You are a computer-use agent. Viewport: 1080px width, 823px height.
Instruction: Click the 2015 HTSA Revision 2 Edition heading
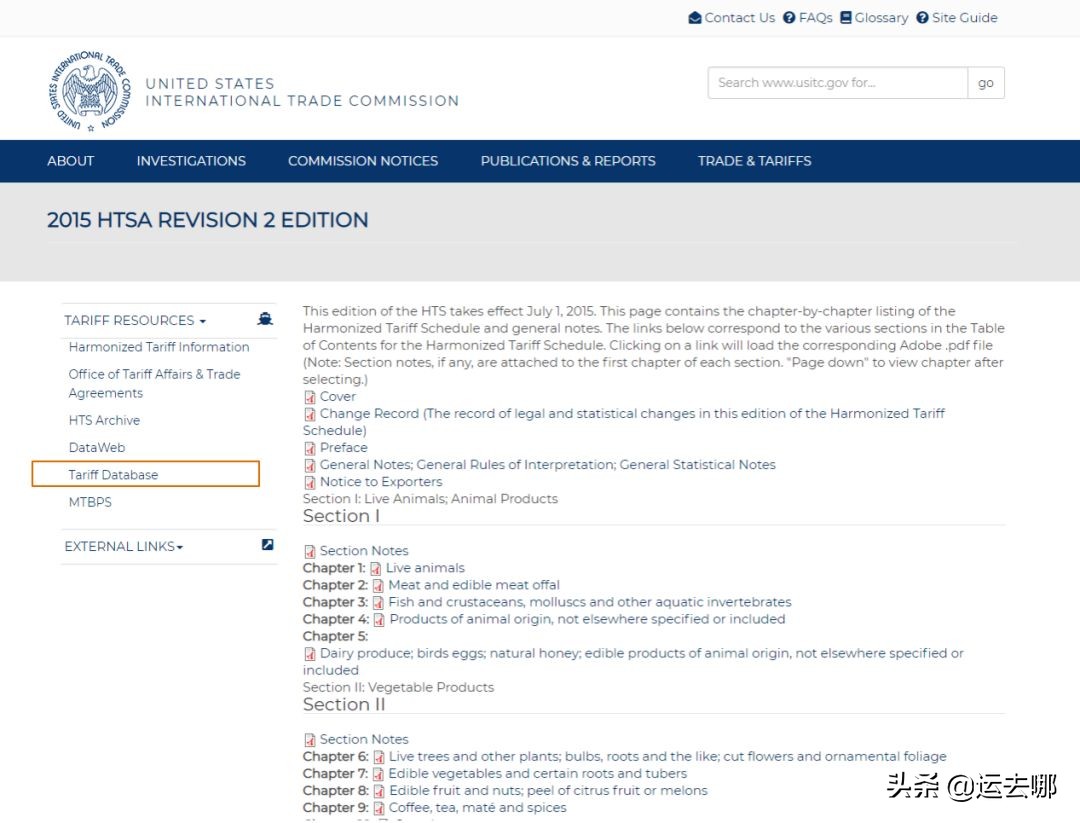tap(207, 220)
